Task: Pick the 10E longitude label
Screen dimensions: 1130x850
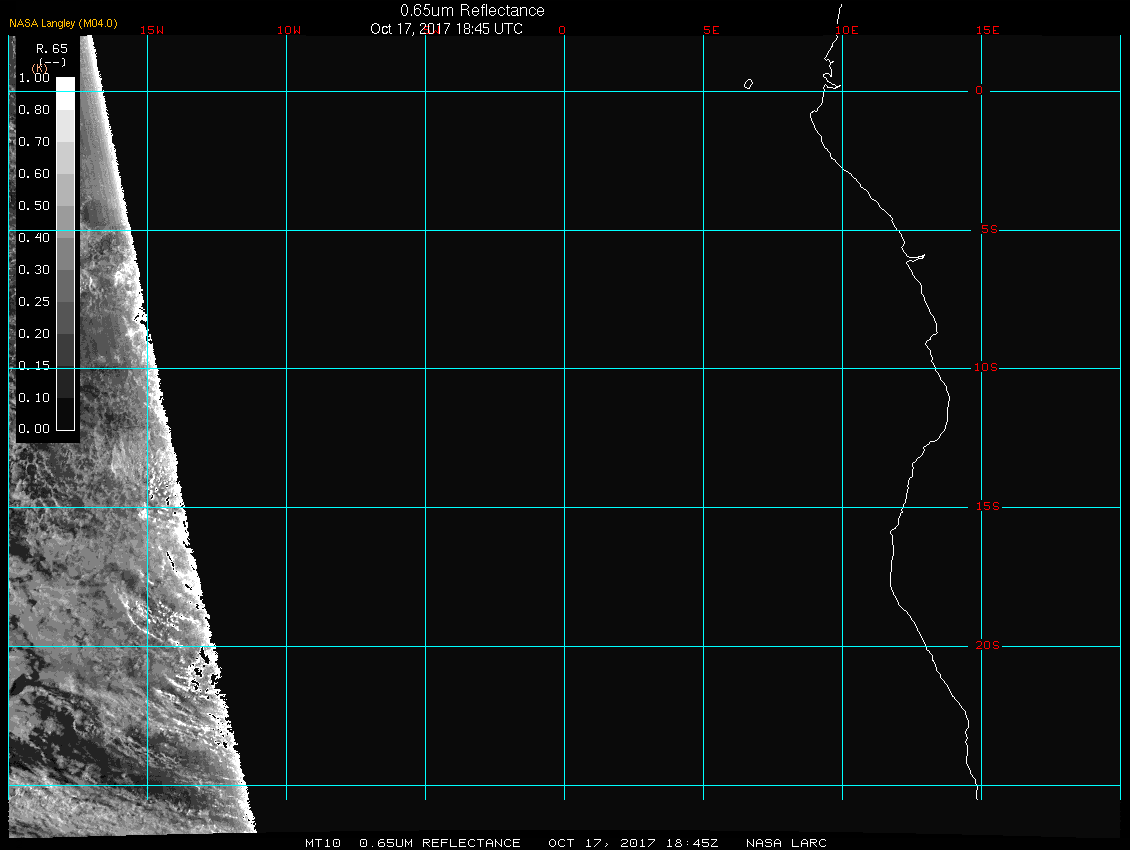Action: point(846,30)
